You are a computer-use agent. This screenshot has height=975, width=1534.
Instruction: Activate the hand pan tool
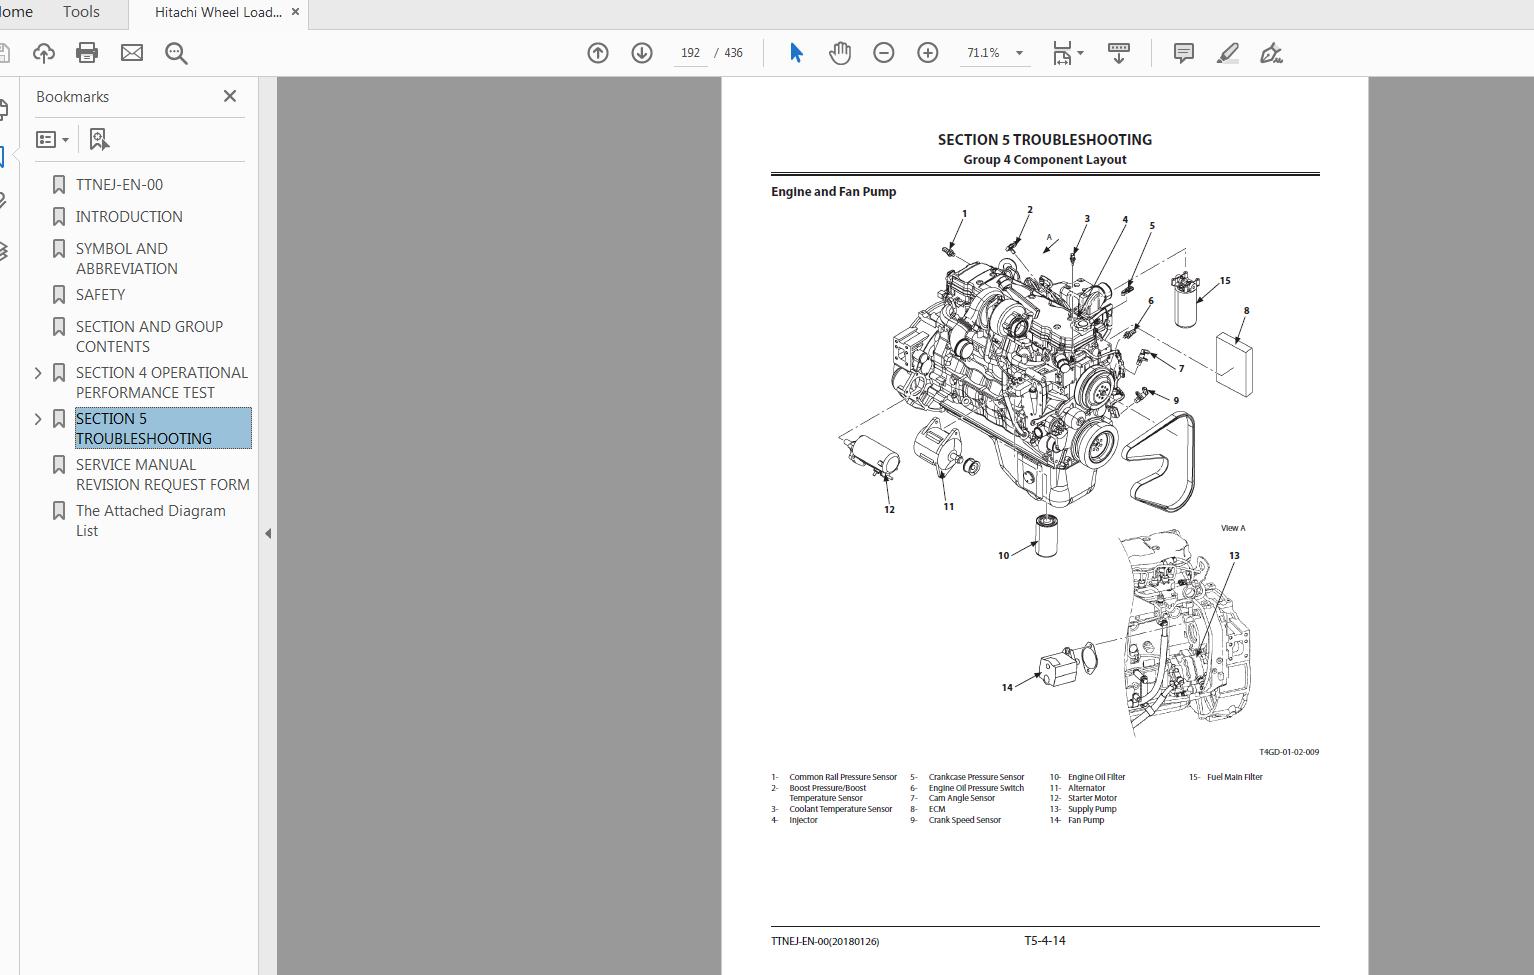click(x=840, y=53)
